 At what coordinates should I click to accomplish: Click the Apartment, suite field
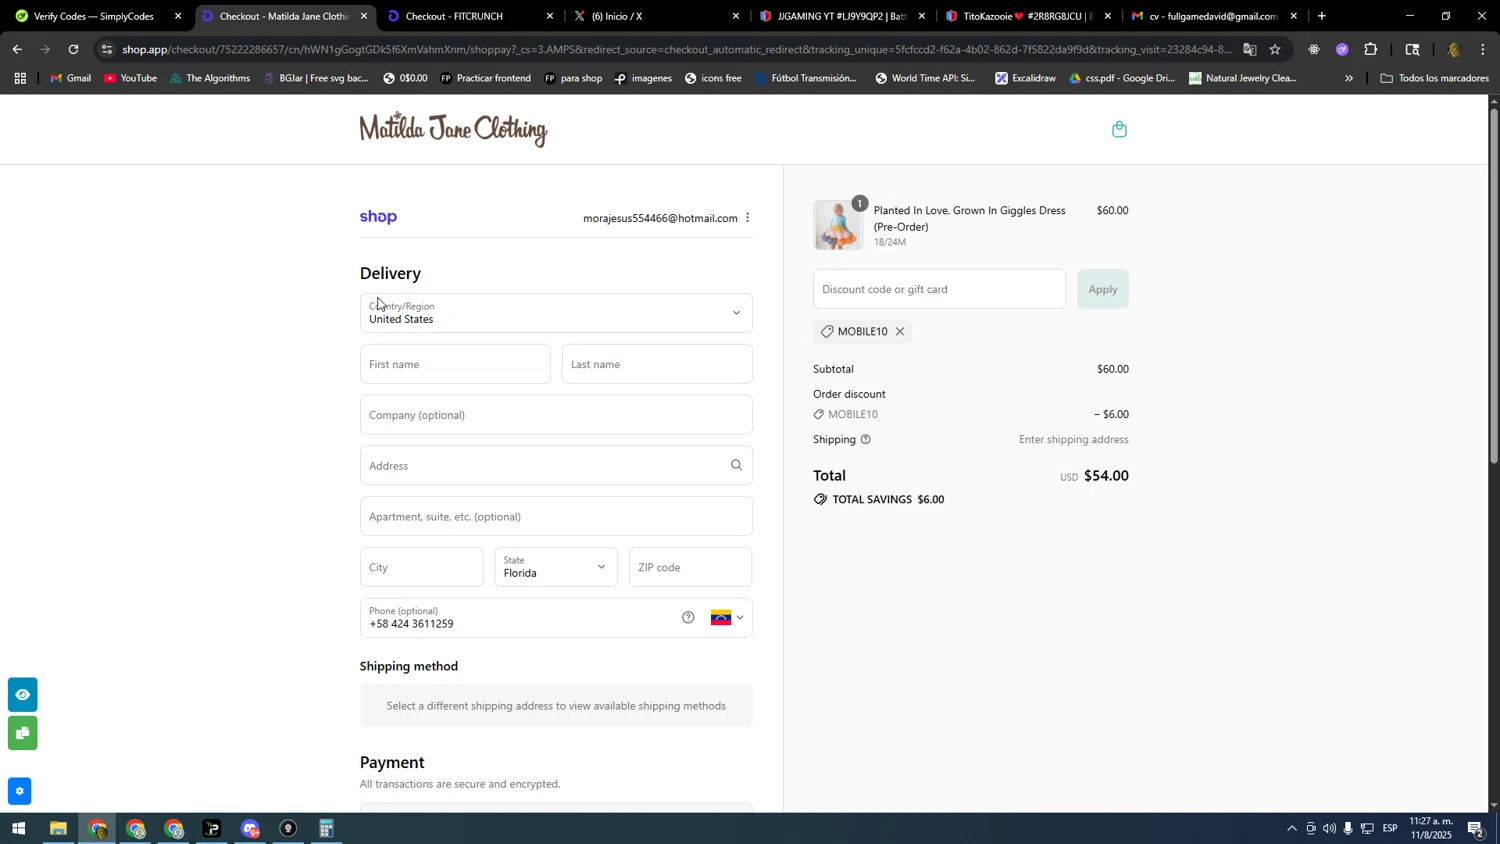point(556,517)
